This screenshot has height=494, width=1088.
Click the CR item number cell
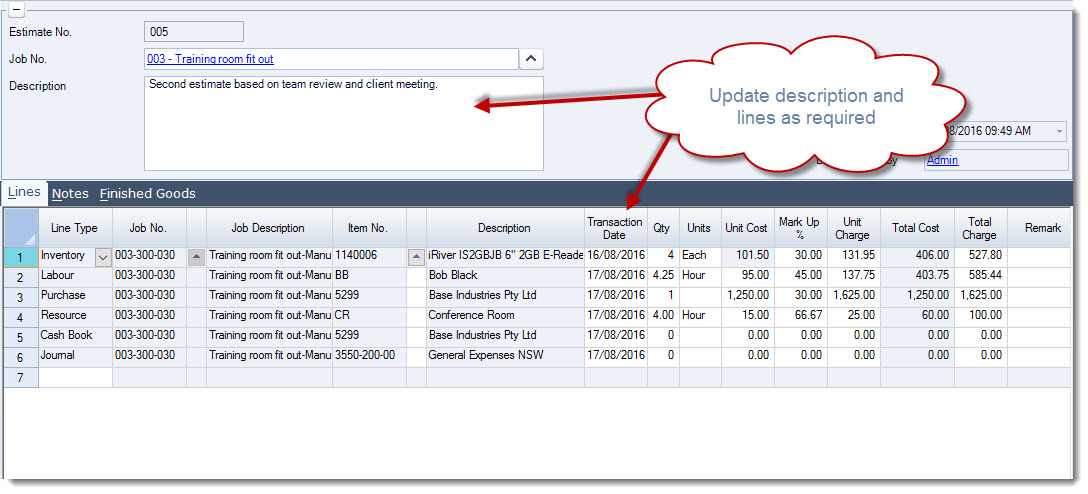point(369,316)
